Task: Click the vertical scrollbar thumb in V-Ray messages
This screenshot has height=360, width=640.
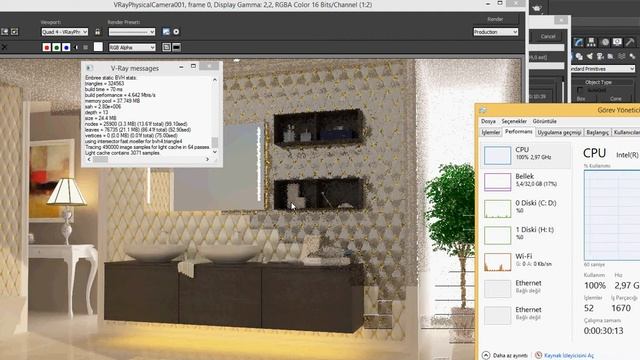Action: coord(215,142)
